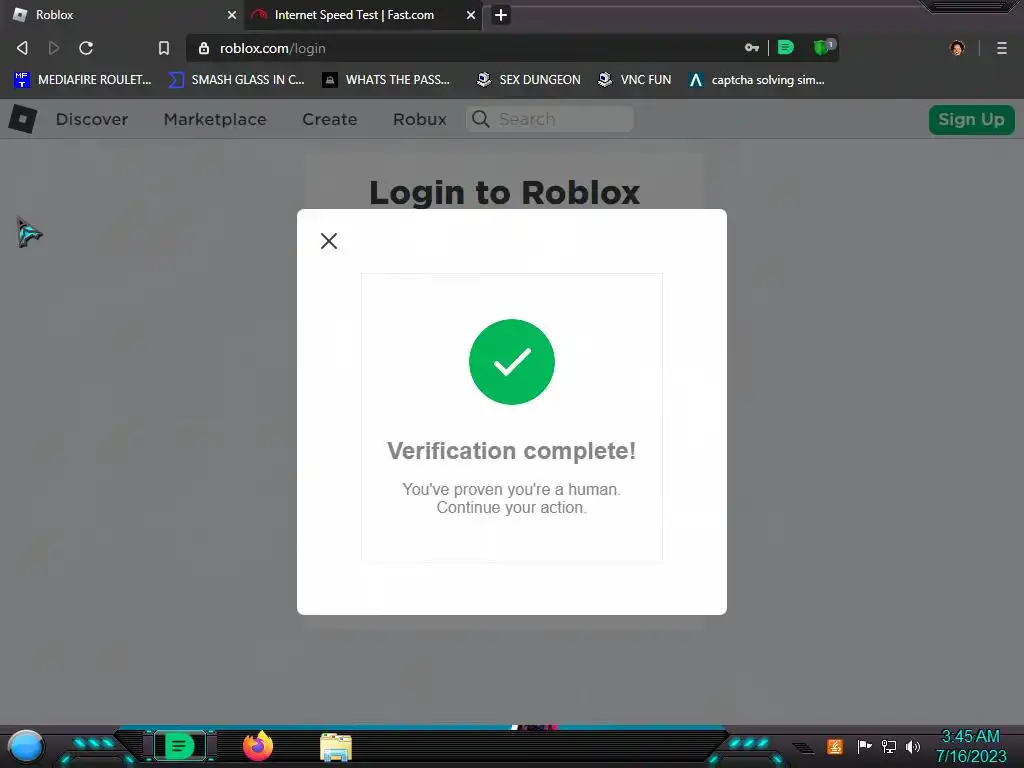
Task: Open the green chat app in taskbar
Action: (179, 746)
